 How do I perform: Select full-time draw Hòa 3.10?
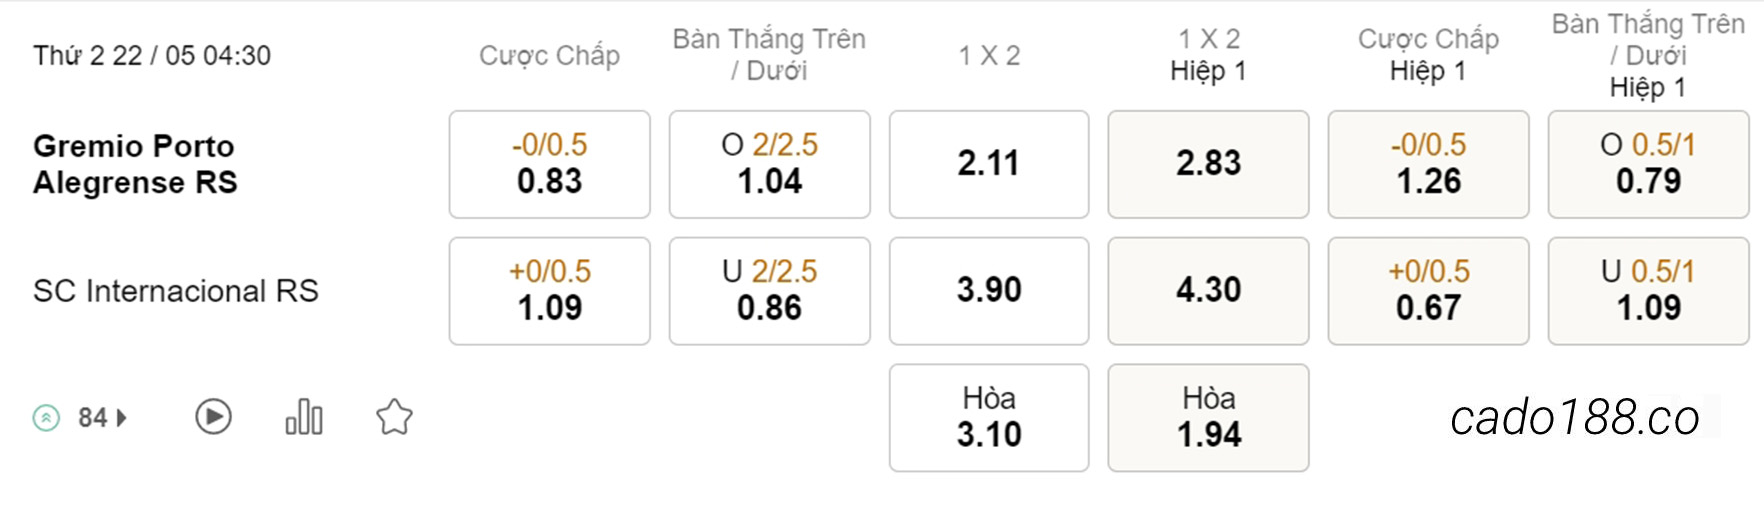coord(989,418)
